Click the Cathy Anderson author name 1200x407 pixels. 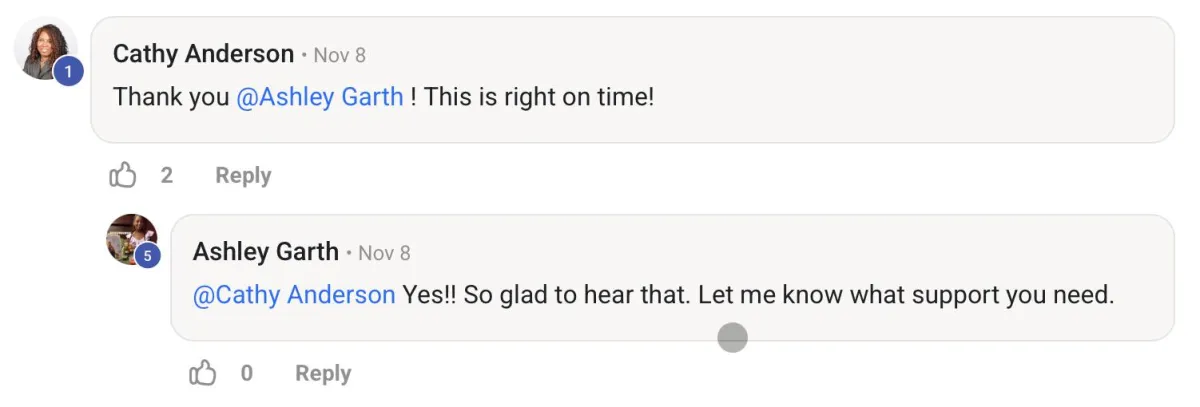point(203,54)
